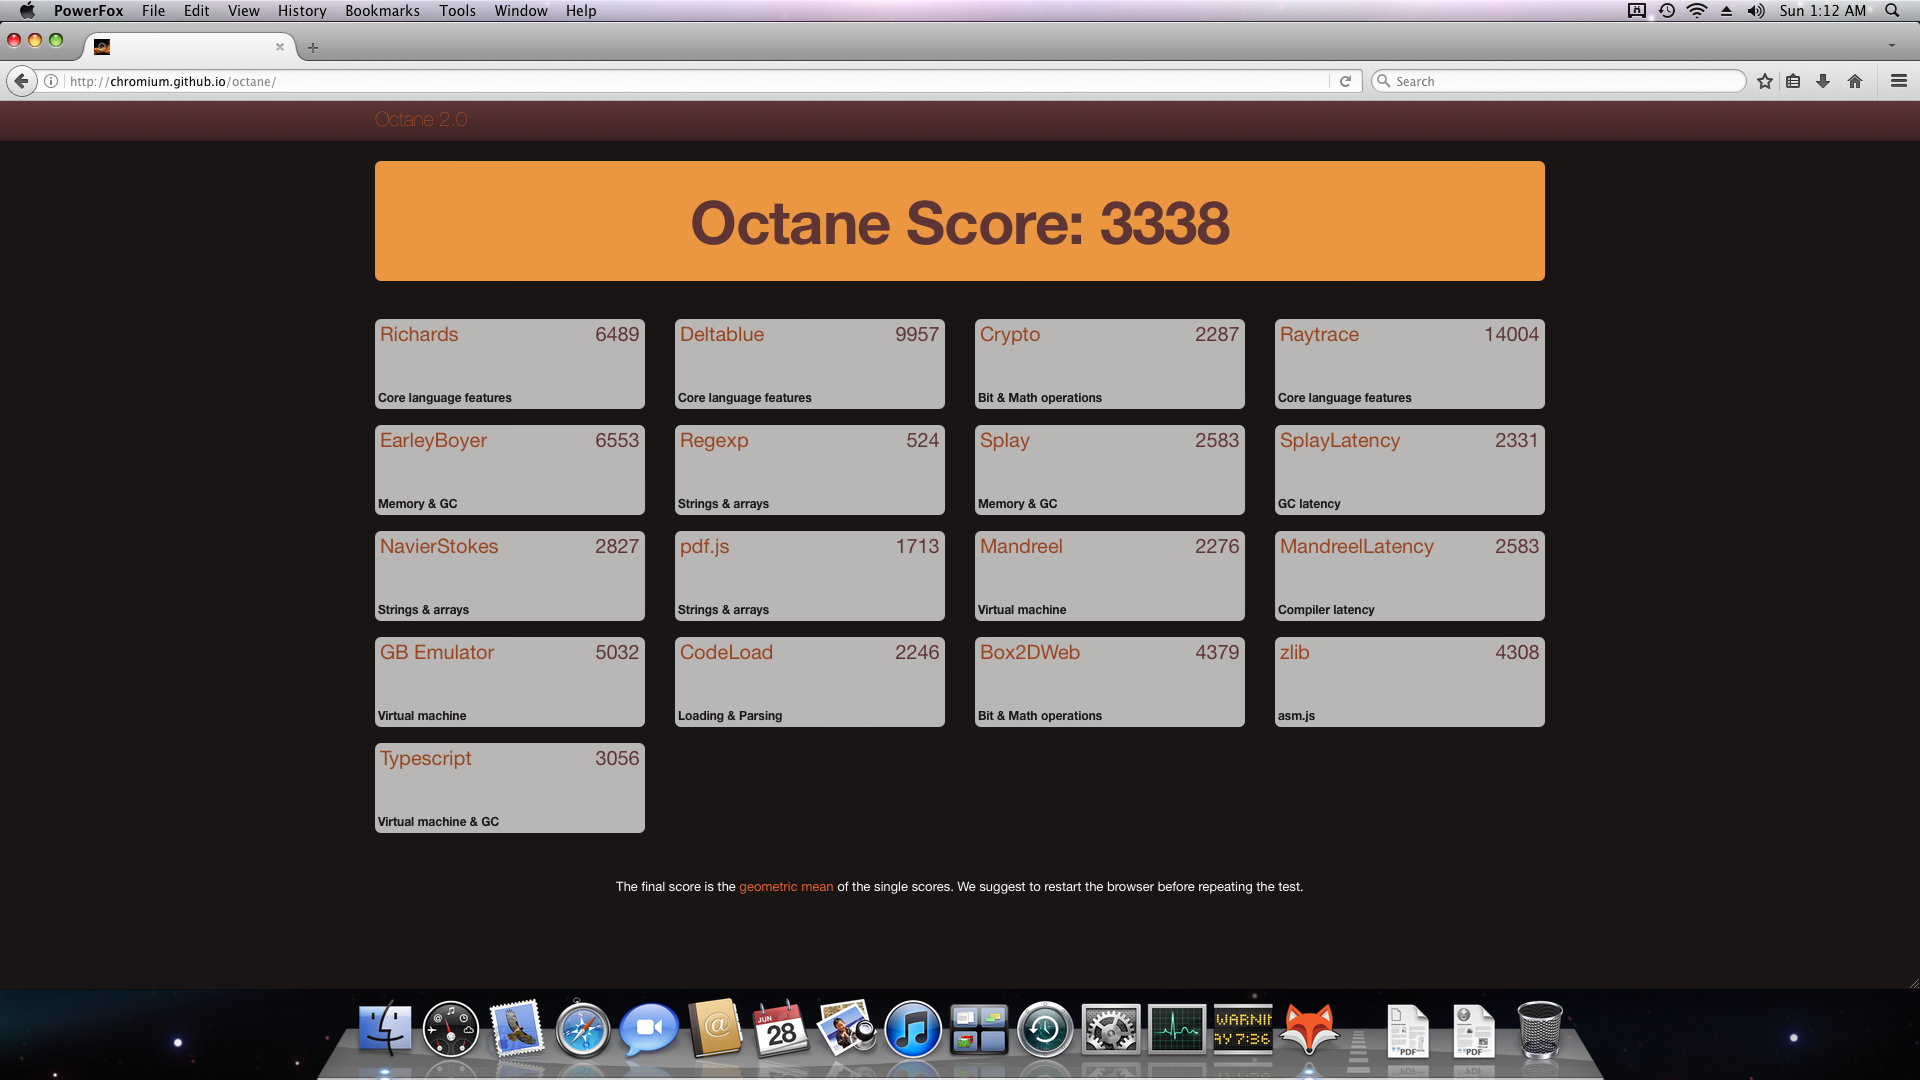The width and height of the screenshot is (1920, 1080).
Task: Click the PowerFox fox icon in Dock
Action: [x=1309, y=1029]
